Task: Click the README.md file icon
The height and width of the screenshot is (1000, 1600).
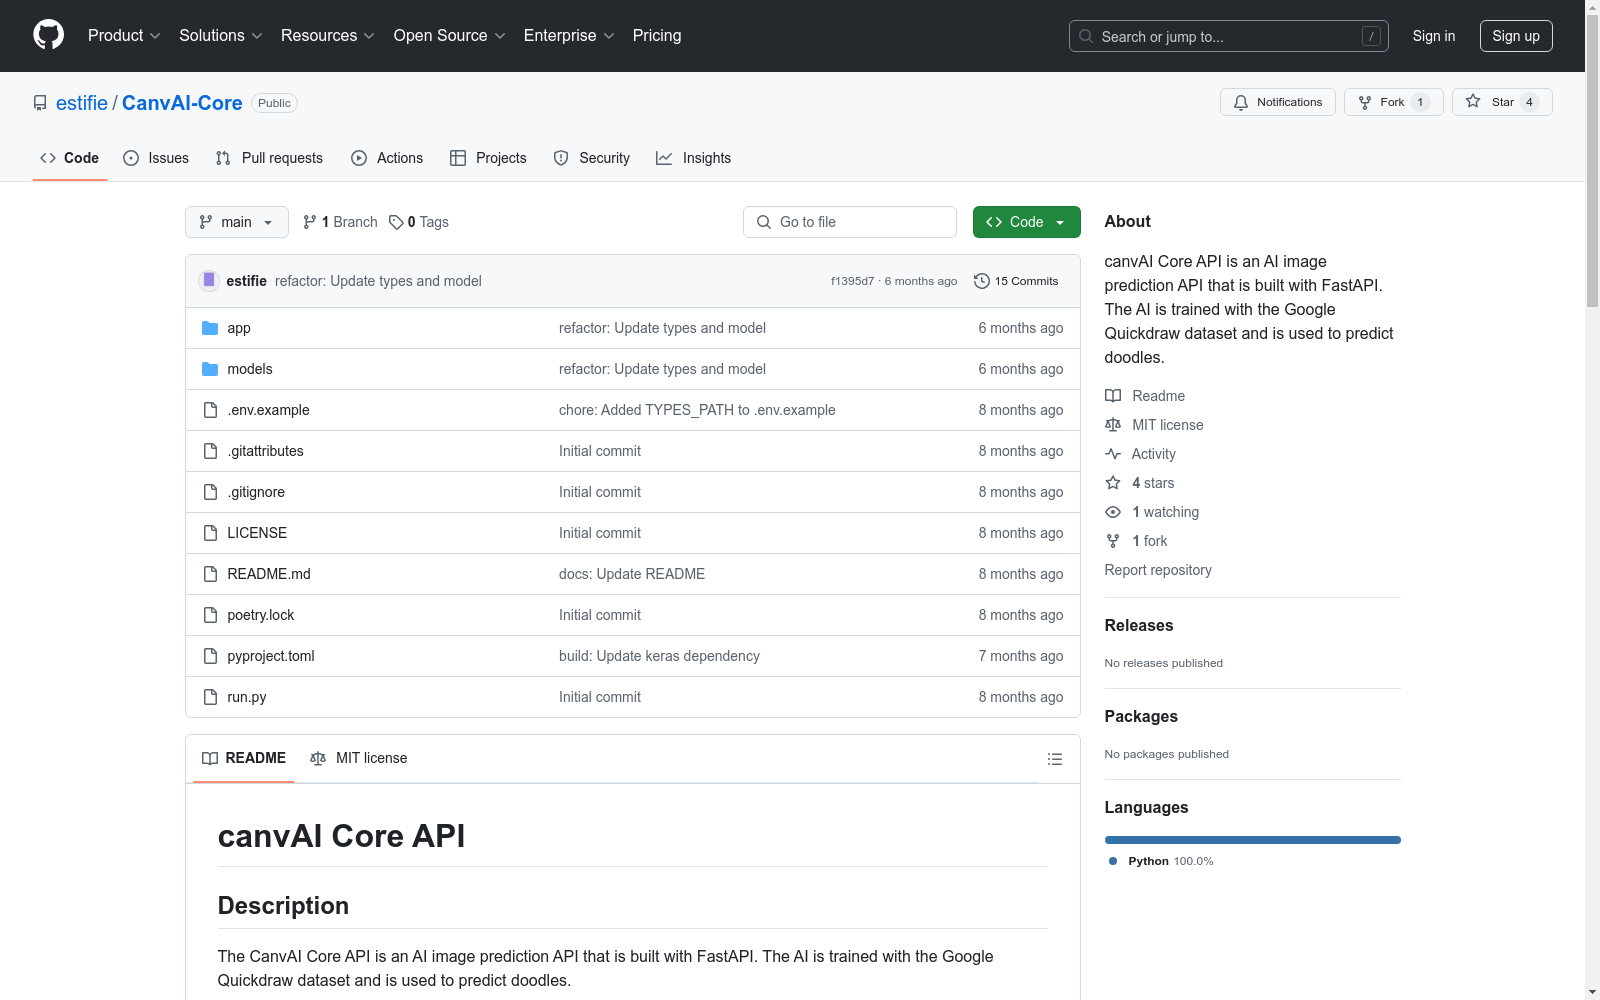Action: (210, 574)
